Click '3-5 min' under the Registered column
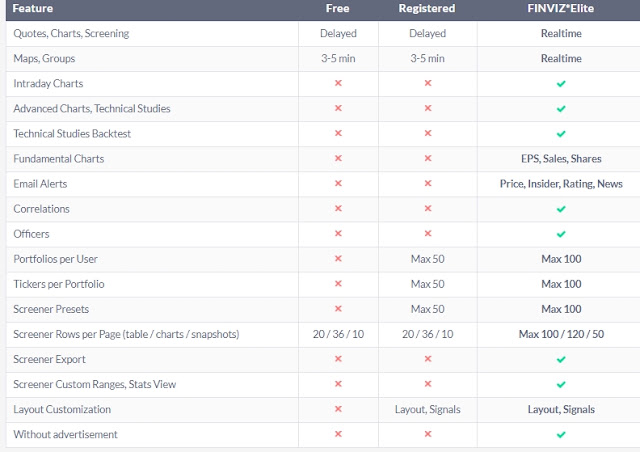 [x=427, y=58]
